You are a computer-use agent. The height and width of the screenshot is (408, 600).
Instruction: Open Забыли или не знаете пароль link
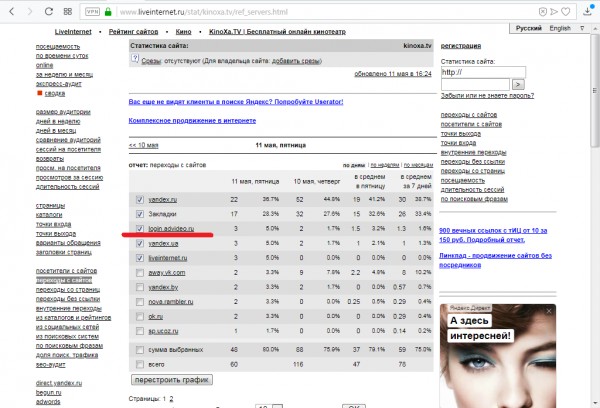487,96
